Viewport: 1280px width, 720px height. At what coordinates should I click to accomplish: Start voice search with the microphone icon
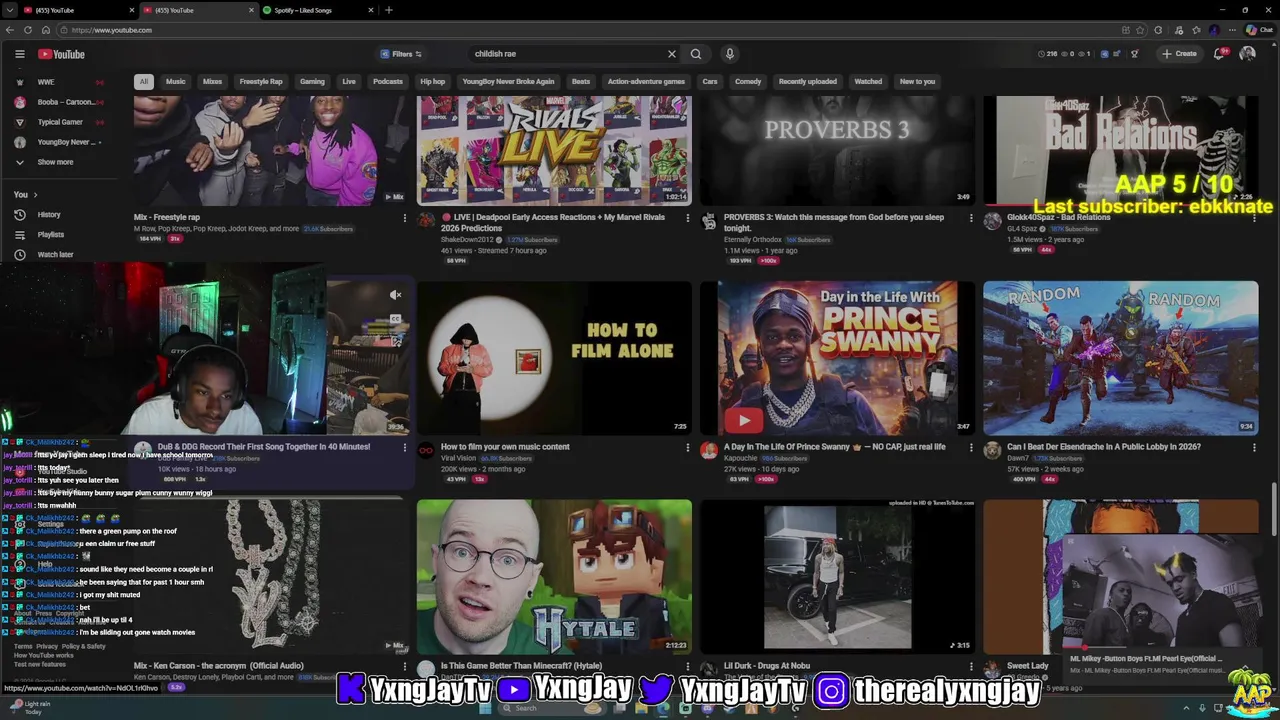729,54
